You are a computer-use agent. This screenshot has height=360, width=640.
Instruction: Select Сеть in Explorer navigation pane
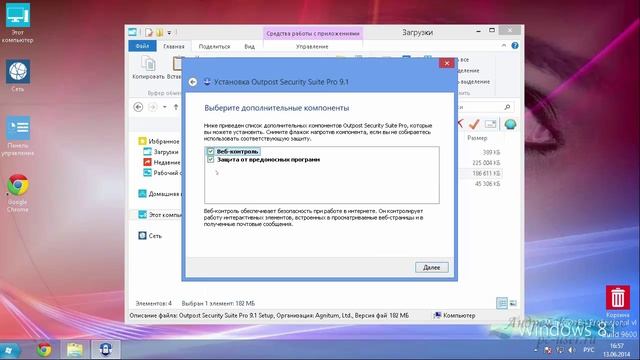[150, 236]
